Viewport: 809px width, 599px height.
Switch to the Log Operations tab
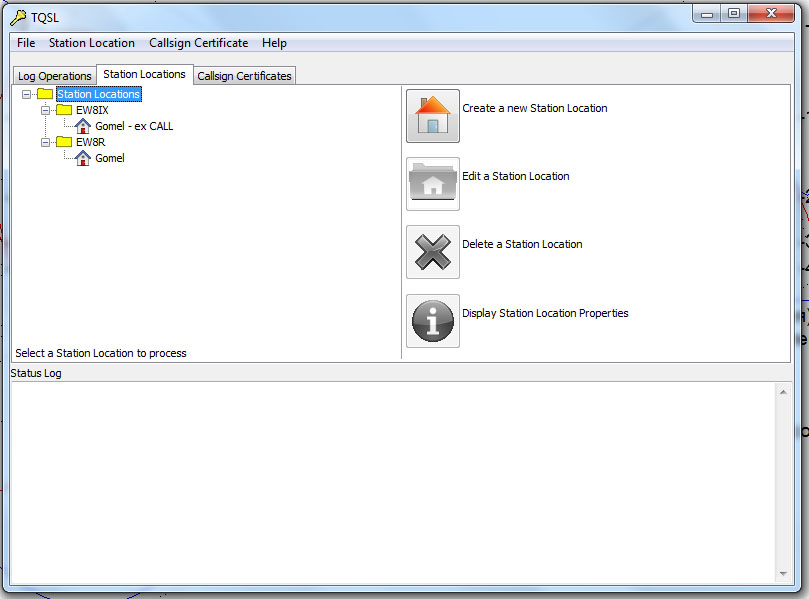tap(54, 76)
